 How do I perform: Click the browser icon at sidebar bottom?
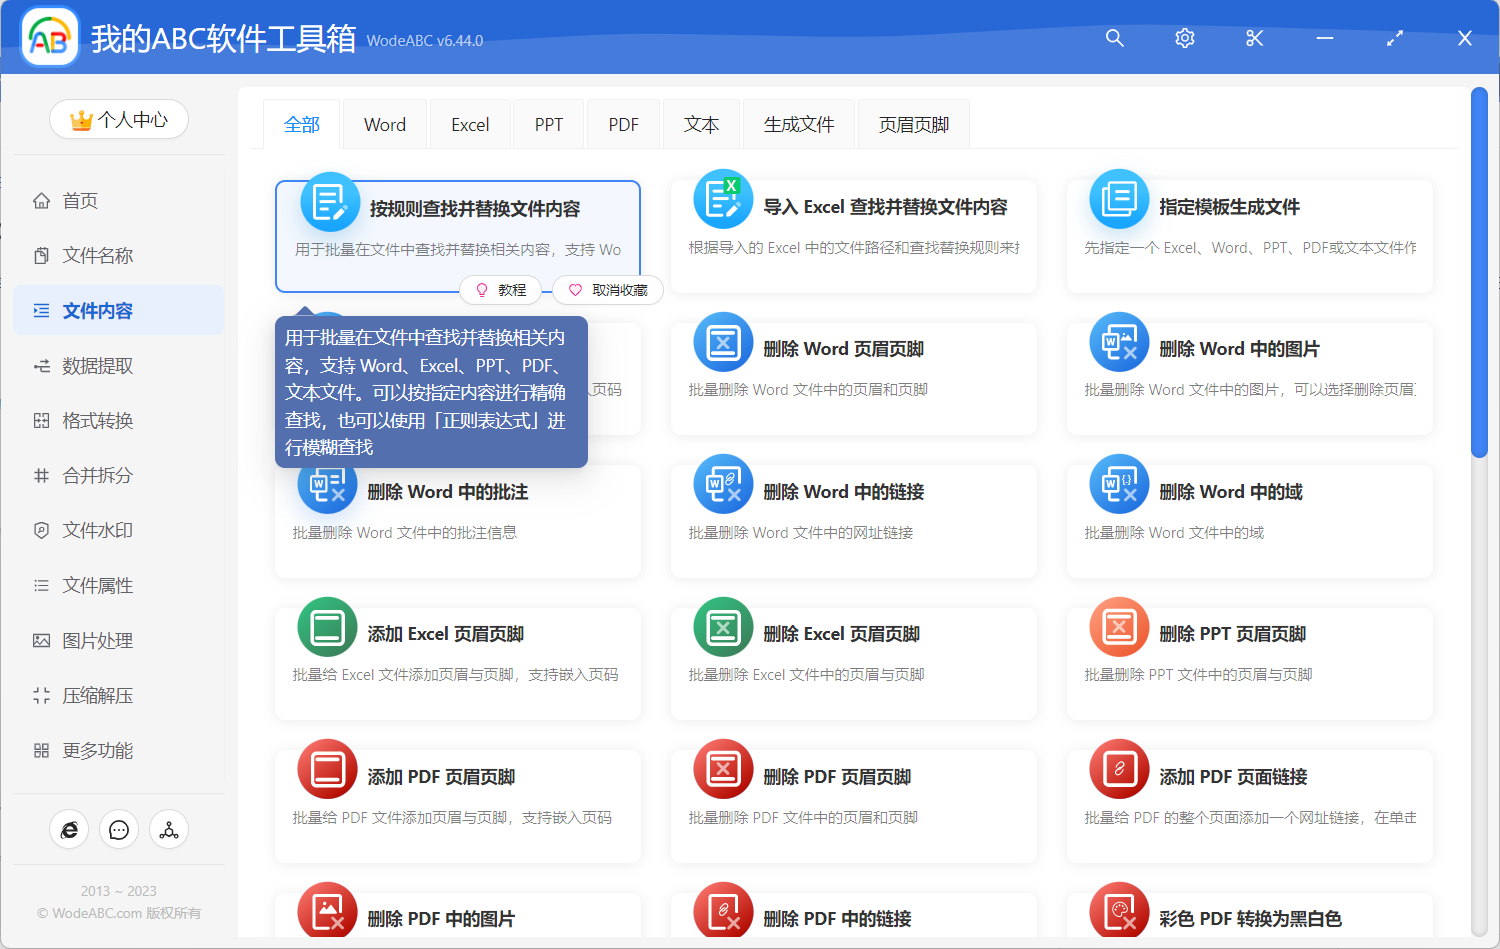click(x=69, y=829)
